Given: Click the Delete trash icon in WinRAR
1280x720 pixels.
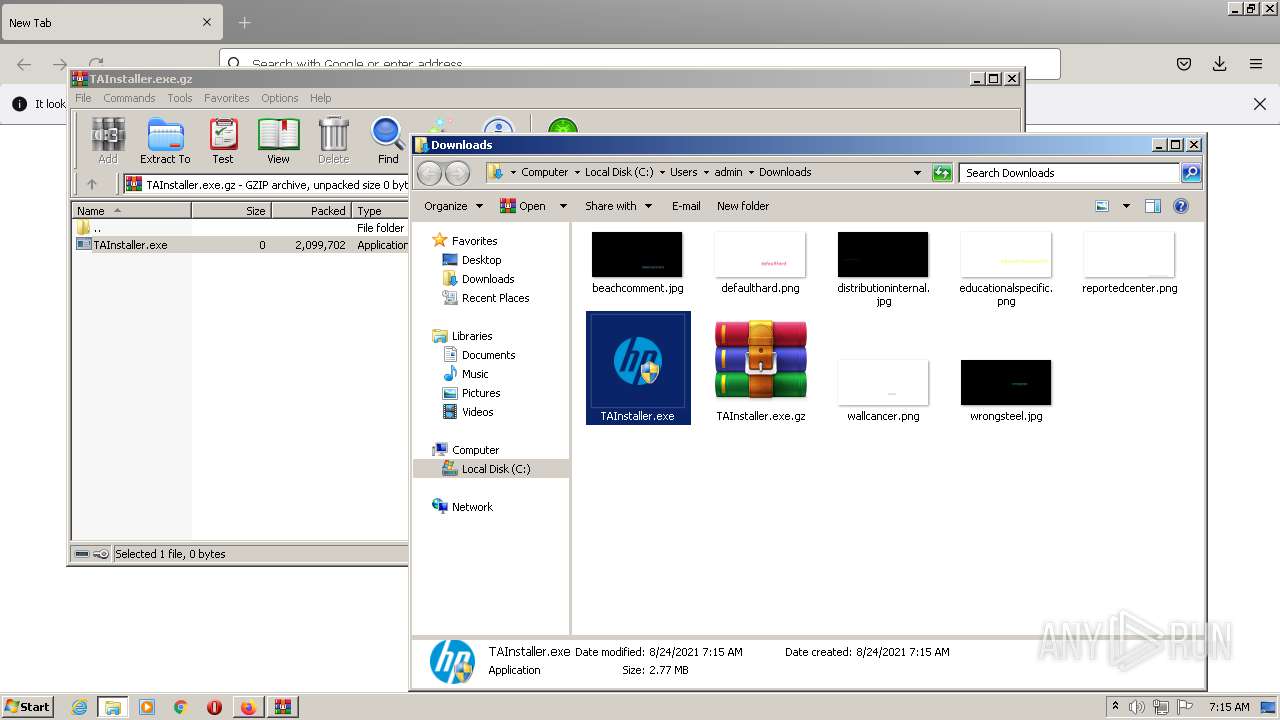Looking at the screenshot, I should click(x=333, y=141).
